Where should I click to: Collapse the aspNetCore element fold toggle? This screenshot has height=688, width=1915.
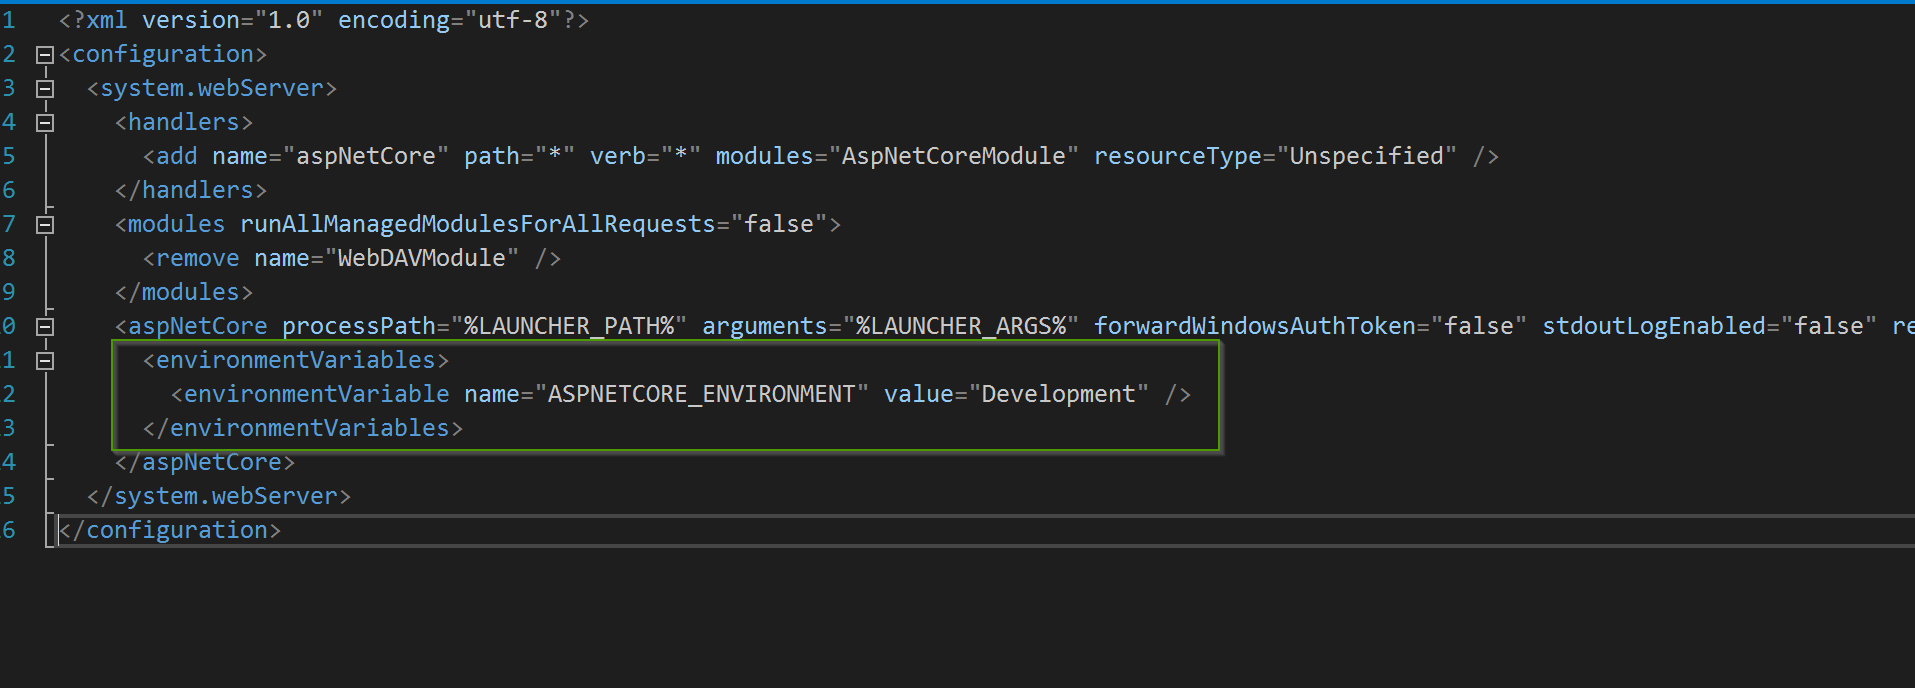(x=45, y=327)
